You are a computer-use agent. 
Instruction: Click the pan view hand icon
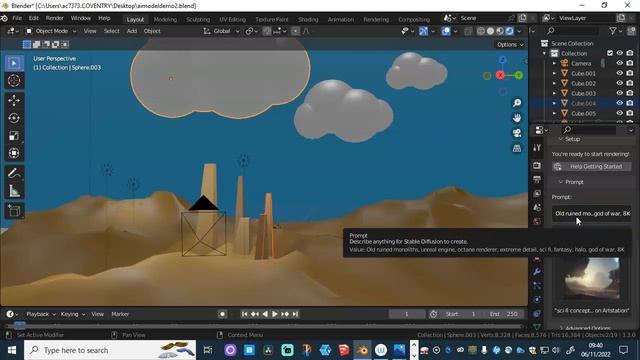click(517, 118)
